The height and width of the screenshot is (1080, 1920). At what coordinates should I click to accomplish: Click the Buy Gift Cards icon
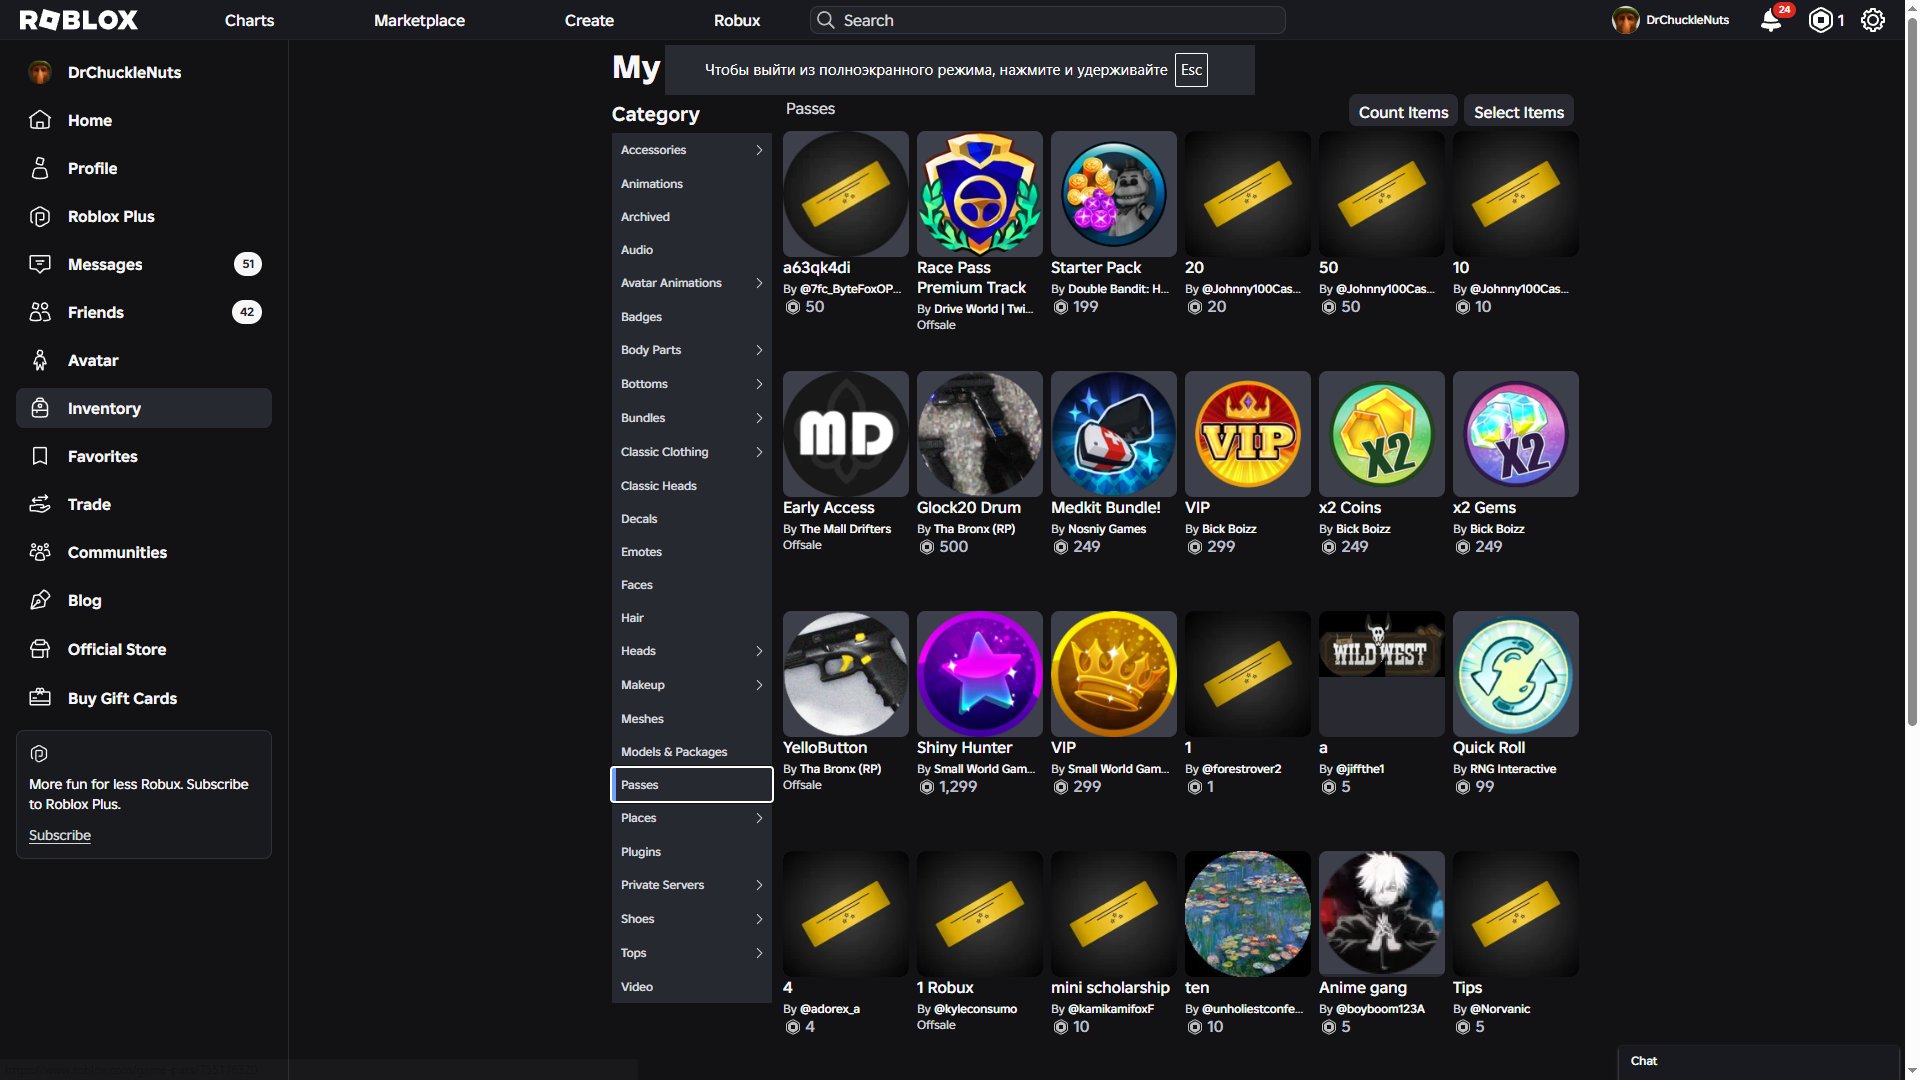(40, 698)
